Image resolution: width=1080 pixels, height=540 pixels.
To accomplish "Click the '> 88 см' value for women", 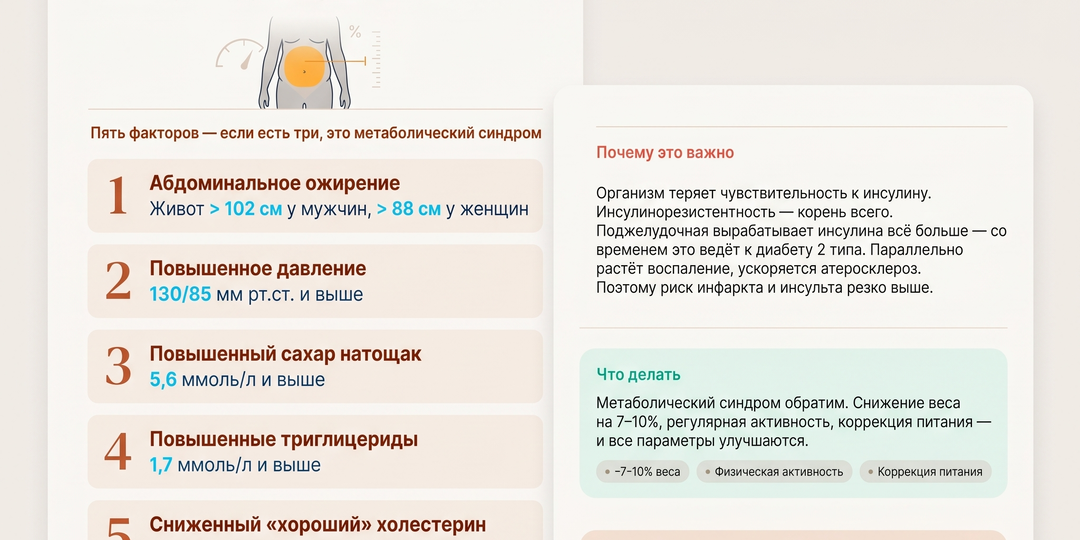I will [x=408, y=209].
